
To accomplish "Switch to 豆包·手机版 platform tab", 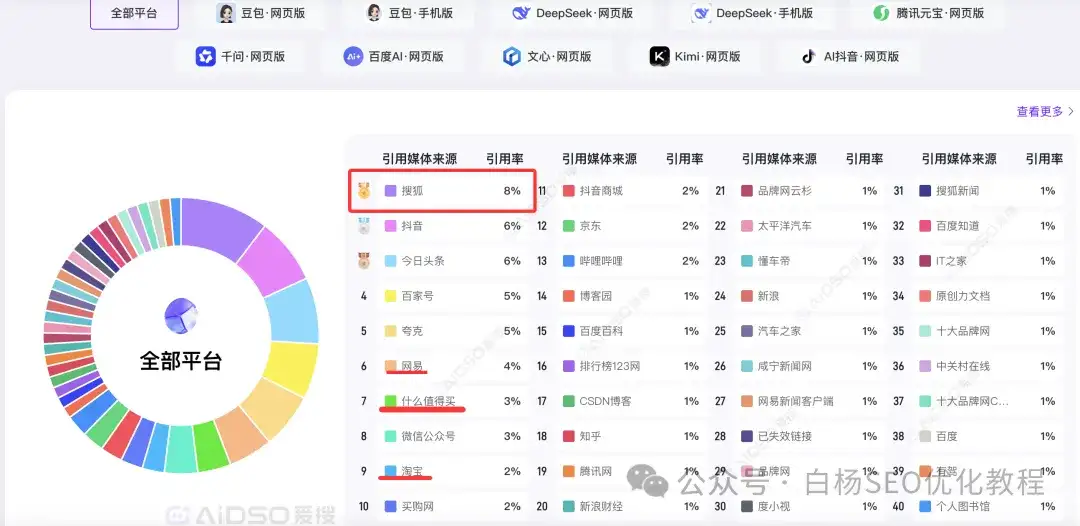I will 409,13.
